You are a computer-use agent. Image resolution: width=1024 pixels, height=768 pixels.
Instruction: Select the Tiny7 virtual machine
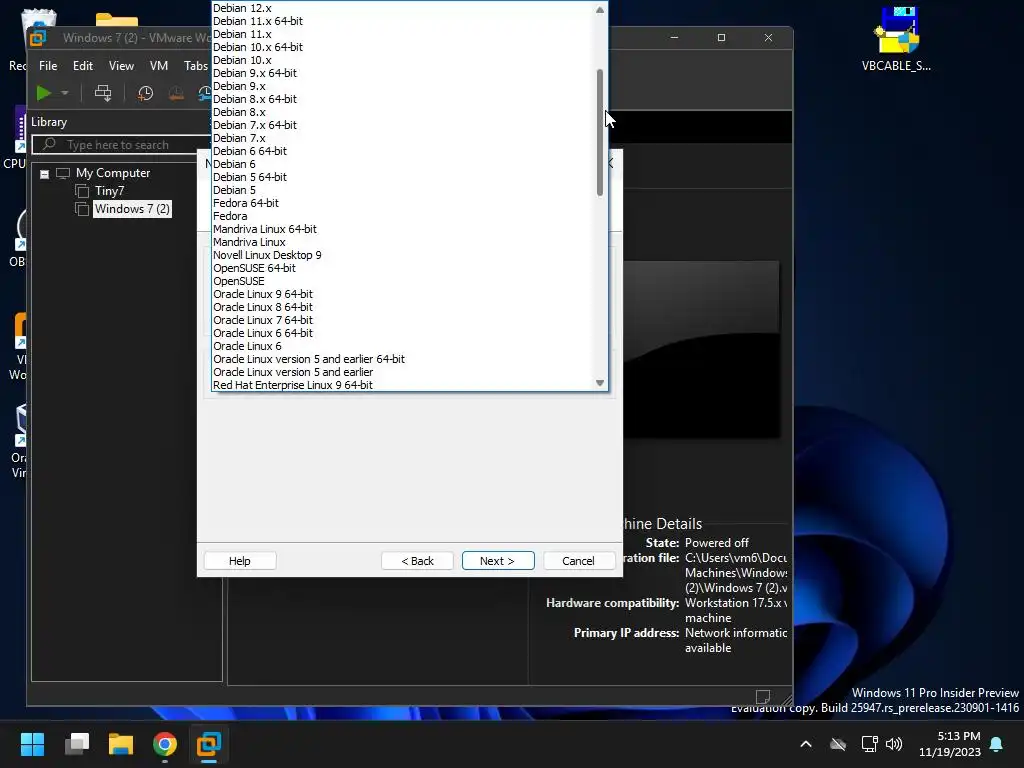pos(109,191)
